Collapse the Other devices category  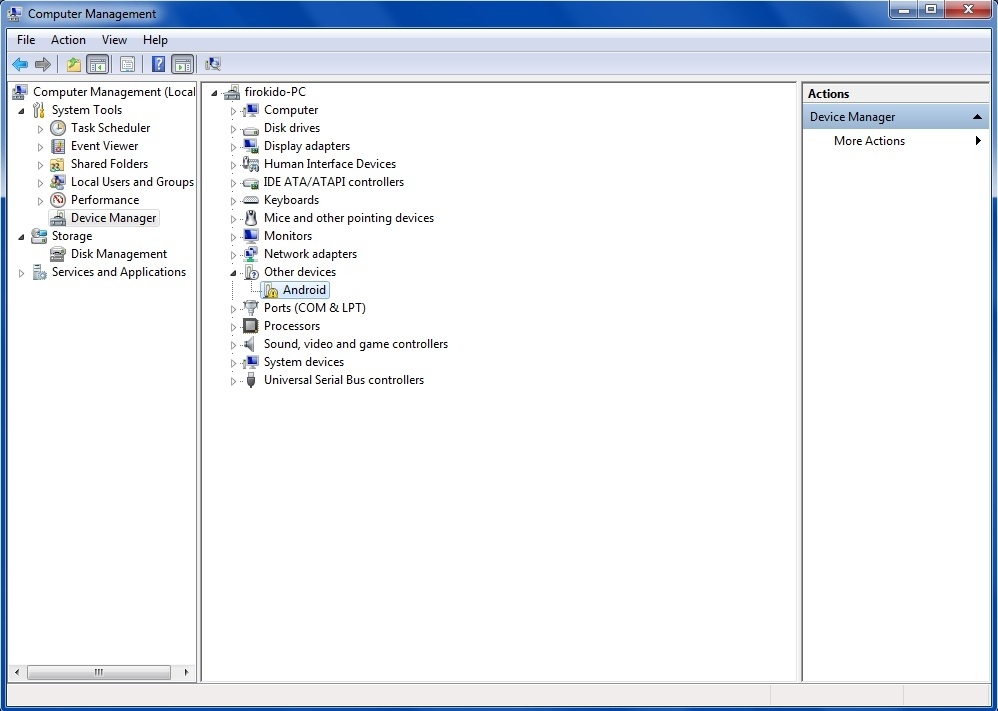click(233, 272)
